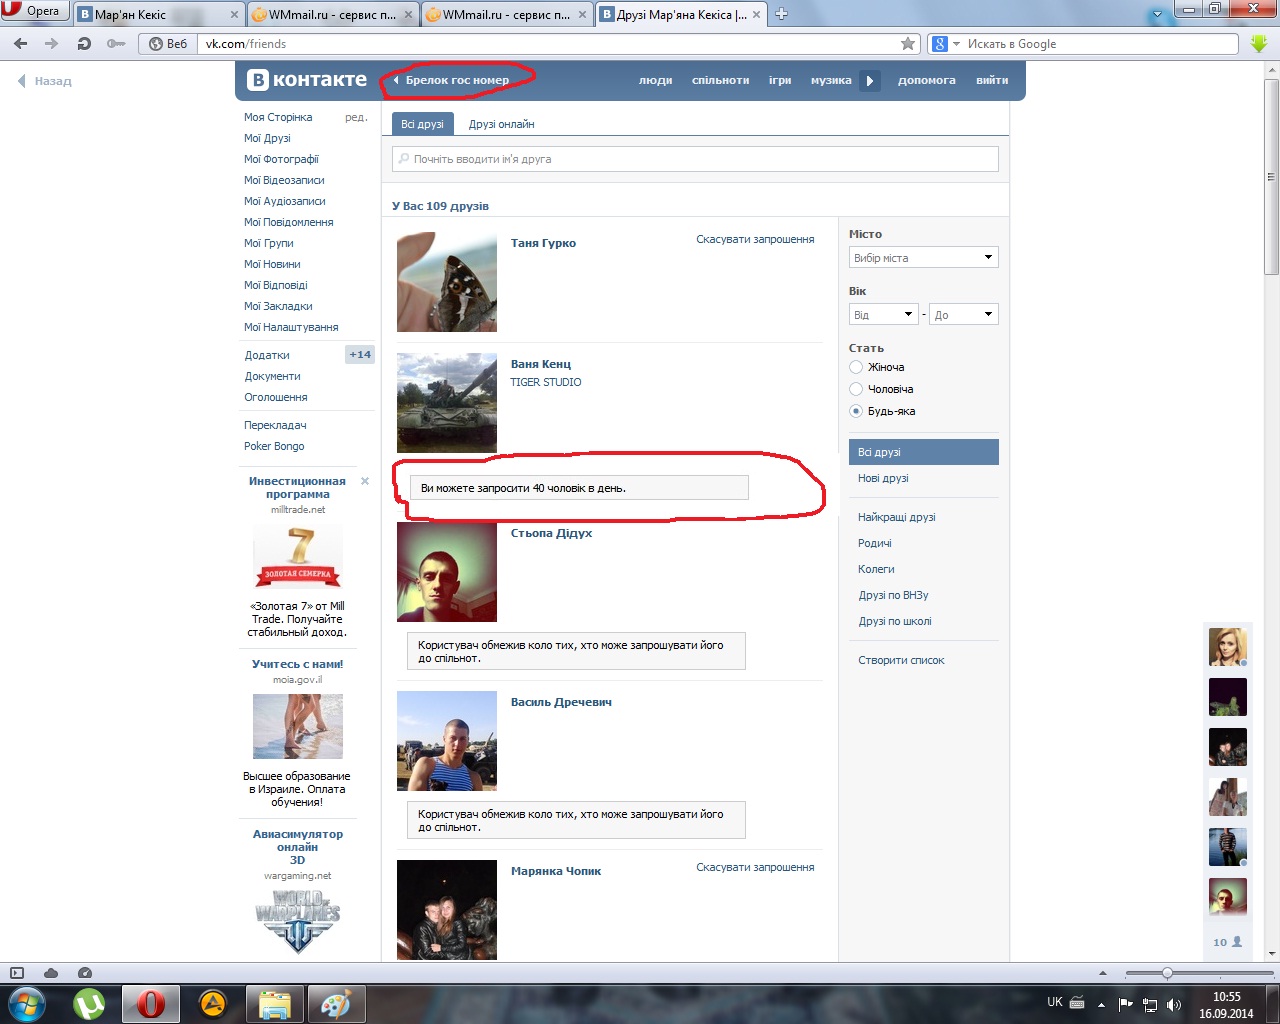Viewport: 1280px width, 1024px height.
Task: Click the green download arrow icon
Action: click(1259, 44)
